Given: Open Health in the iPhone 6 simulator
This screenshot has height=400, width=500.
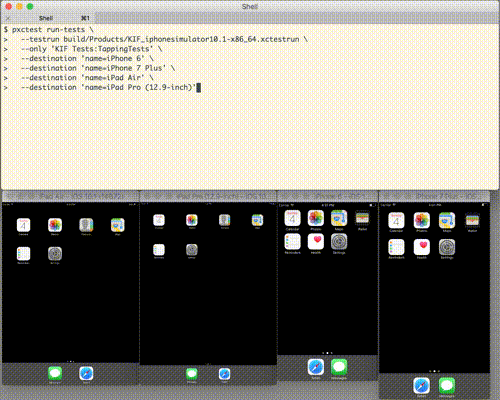Looking at the screenshot, I should pos(316,242).
